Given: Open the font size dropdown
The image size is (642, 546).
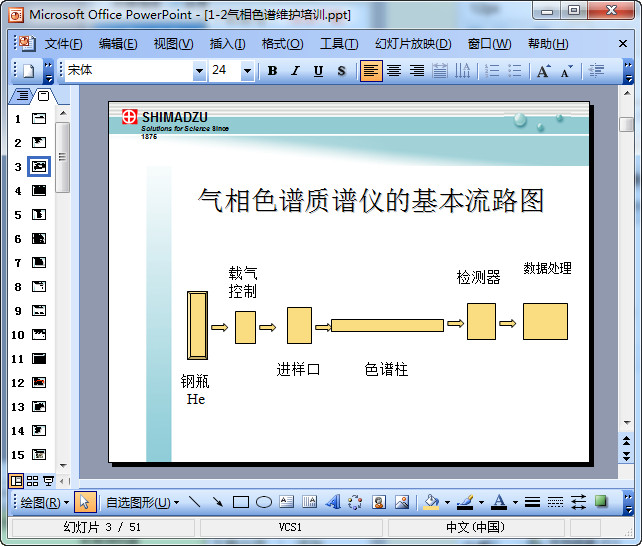Looking at the screenshot, I should 247,71.
